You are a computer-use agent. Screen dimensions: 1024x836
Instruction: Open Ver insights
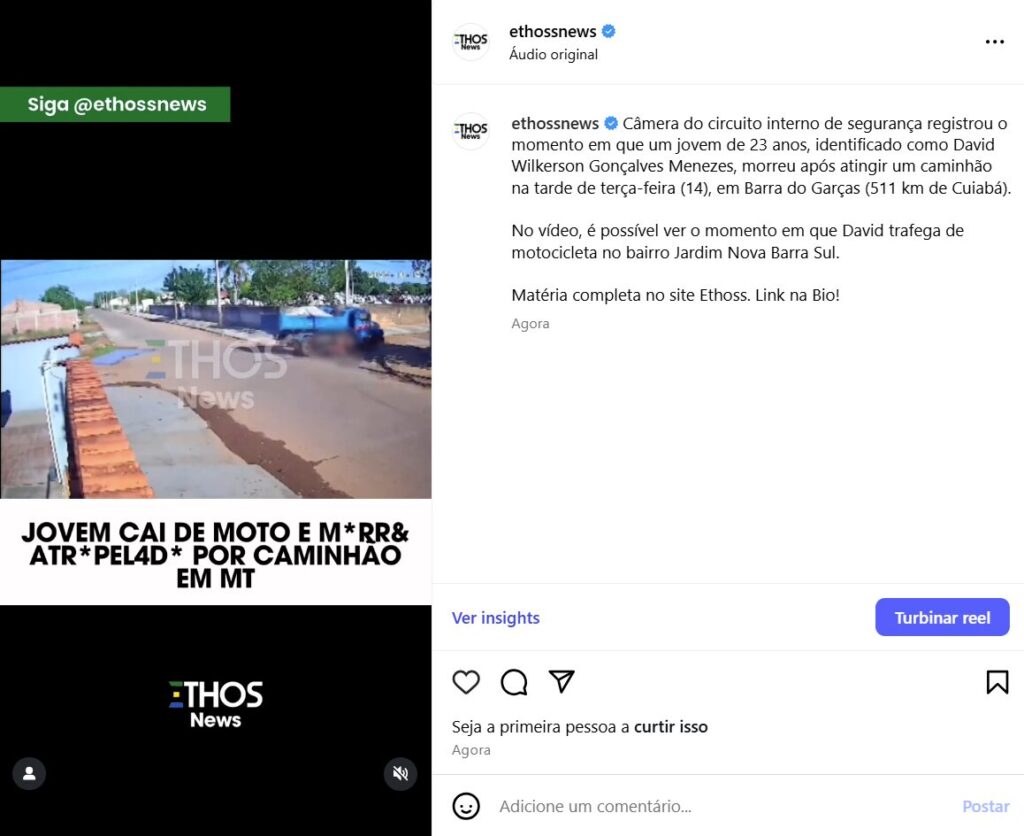496,618
